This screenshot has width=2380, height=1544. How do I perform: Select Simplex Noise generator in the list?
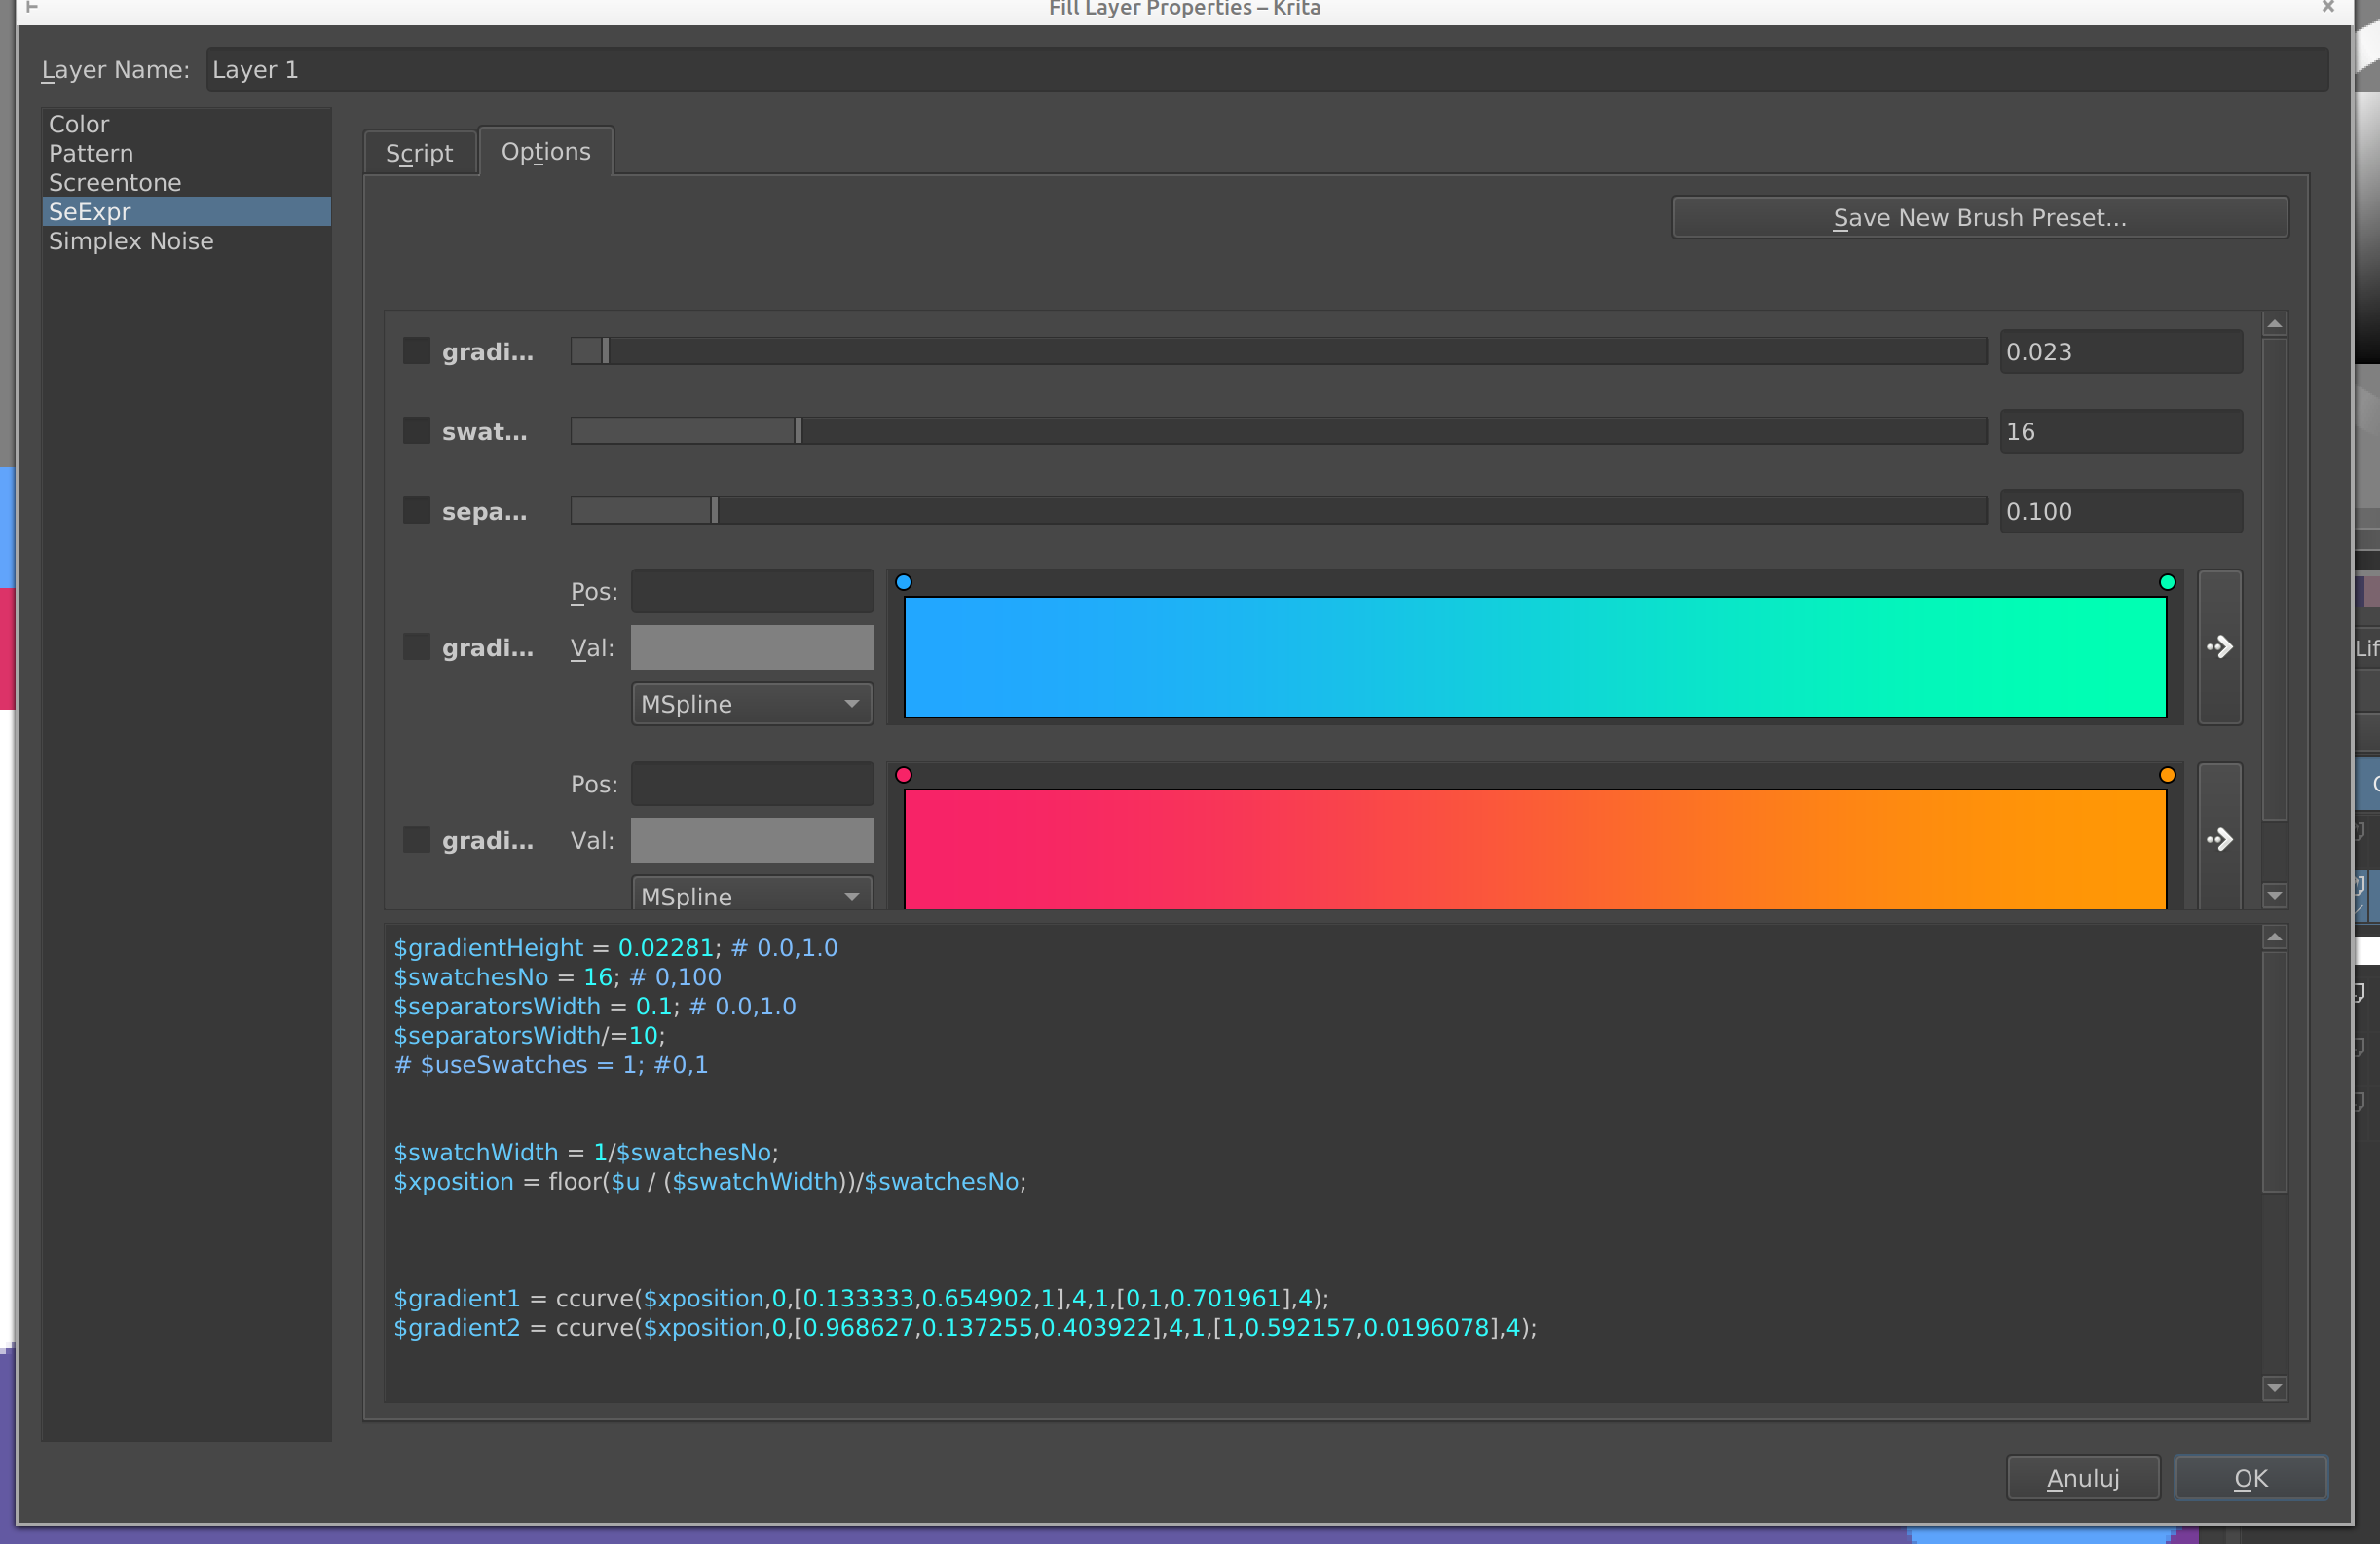click(131, 241)
